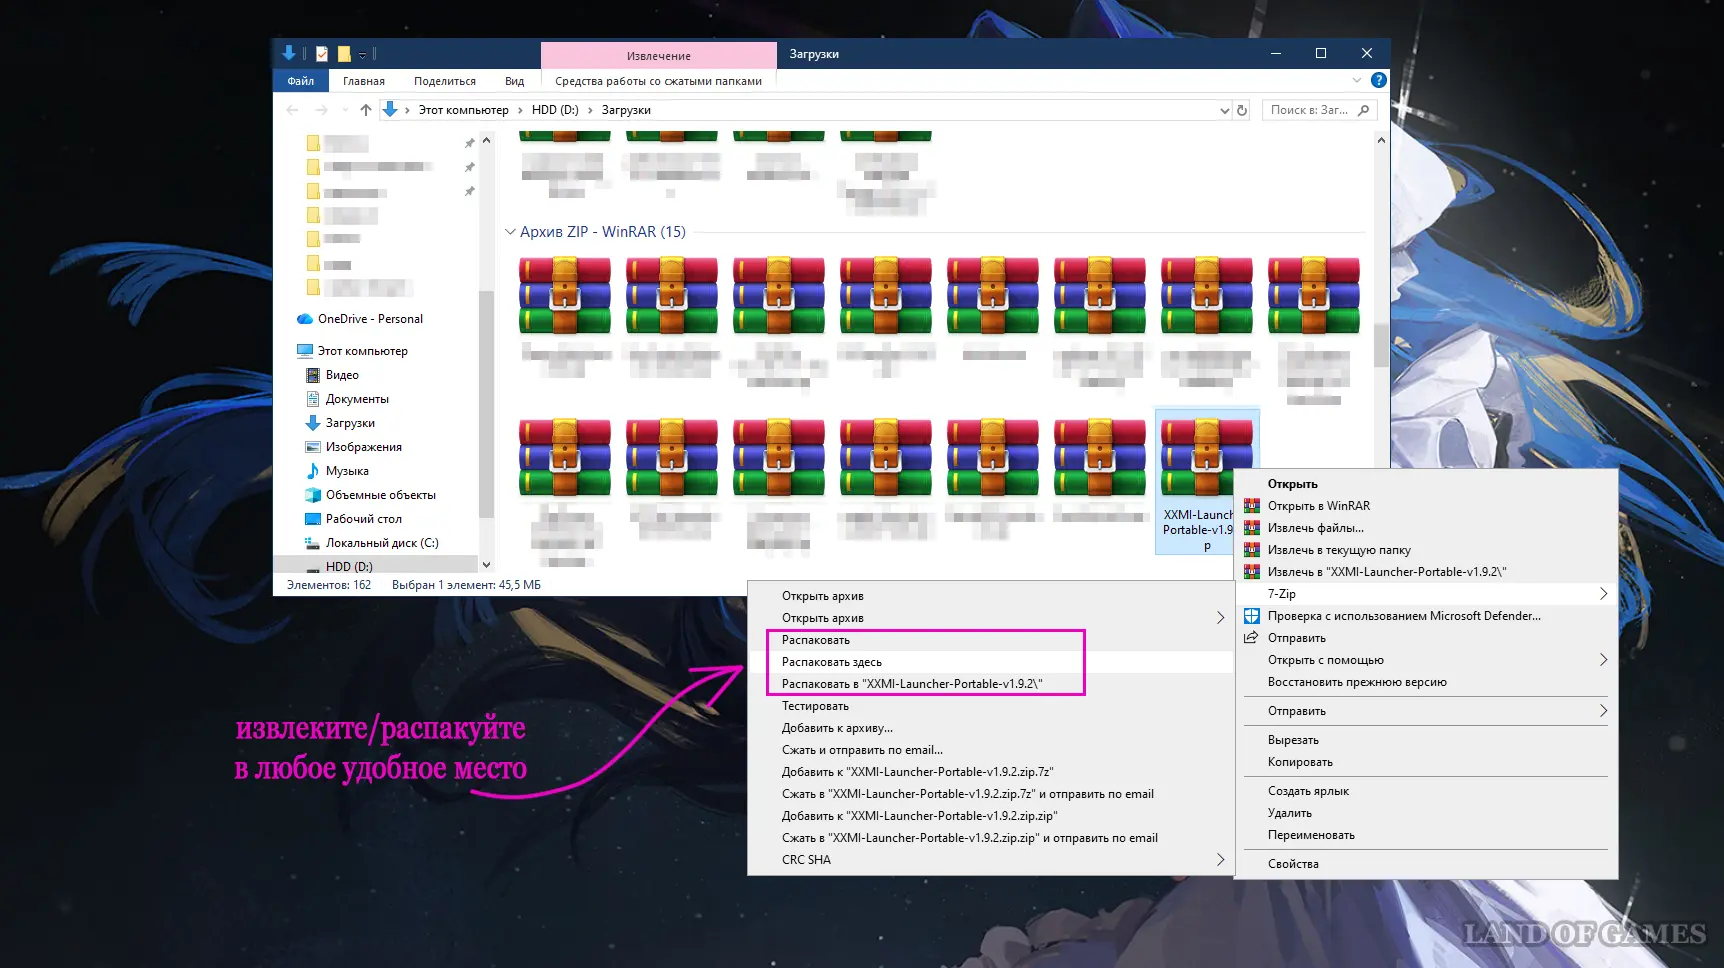
Task: Choose Распаковать здесь from 7-Zip menu
Action: (831, 662)
